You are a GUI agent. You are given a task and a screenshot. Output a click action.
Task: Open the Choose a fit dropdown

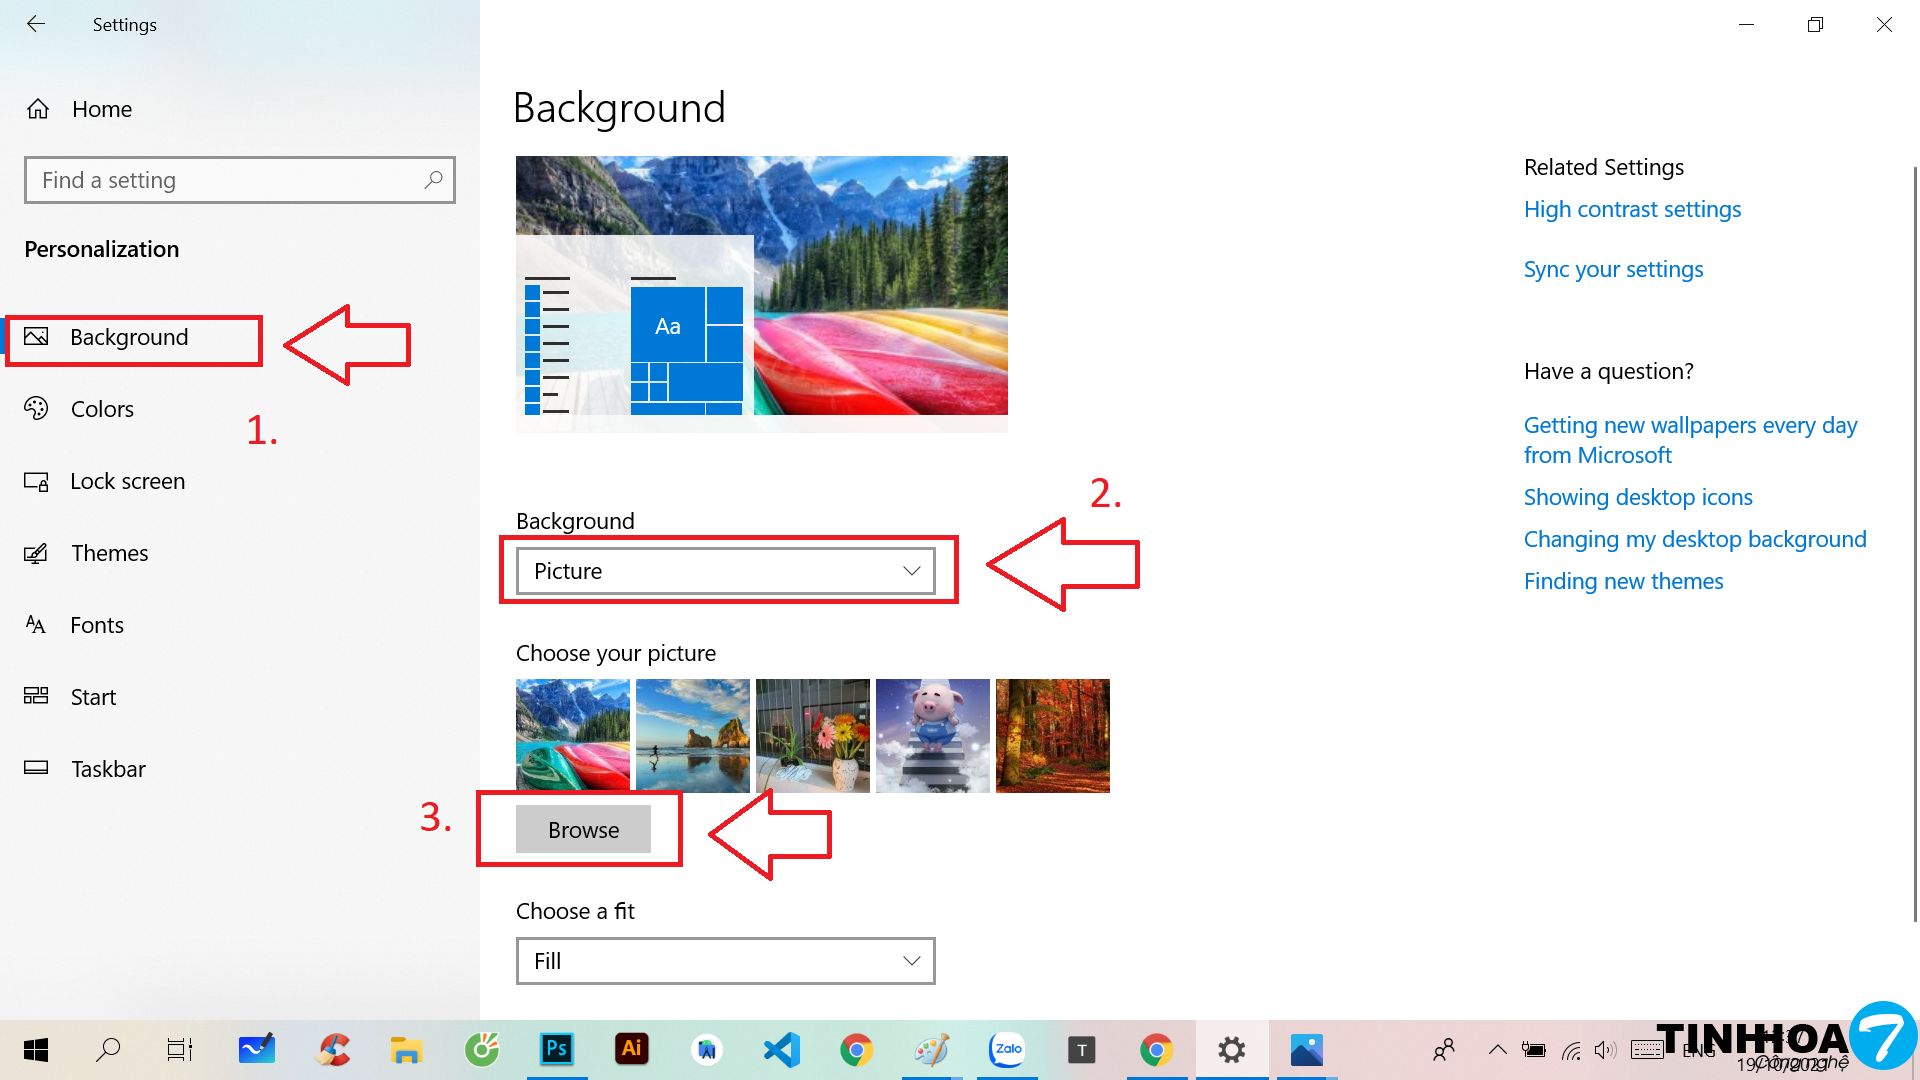point(725,961)
